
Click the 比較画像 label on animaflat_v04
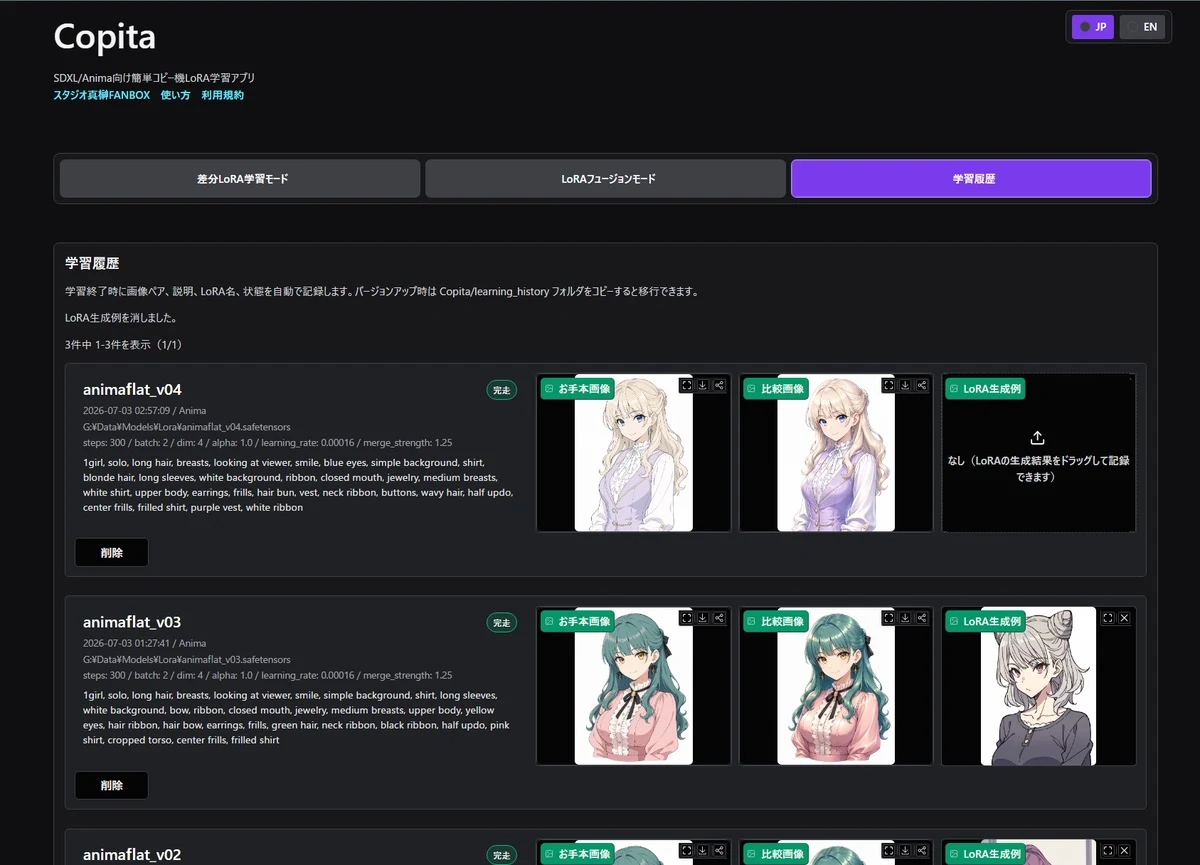pos(774,388)
